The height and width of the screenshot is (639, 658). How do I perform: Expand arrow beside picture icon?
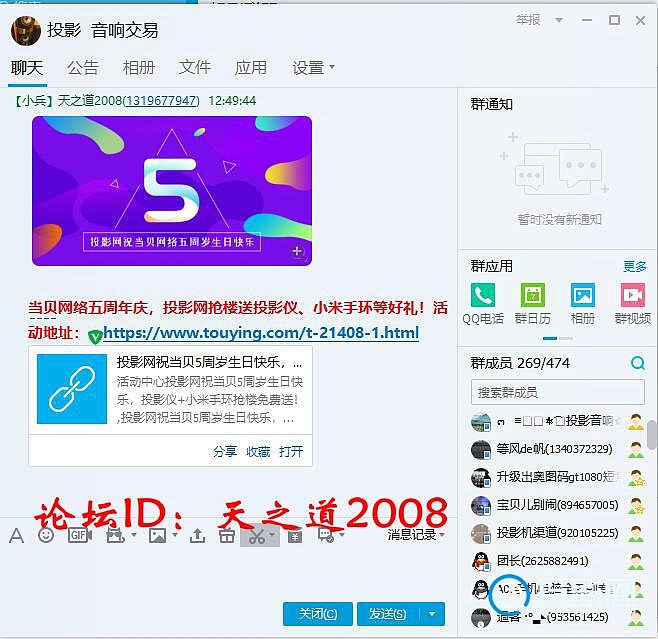pyautogui.click(x=175, y=535)
